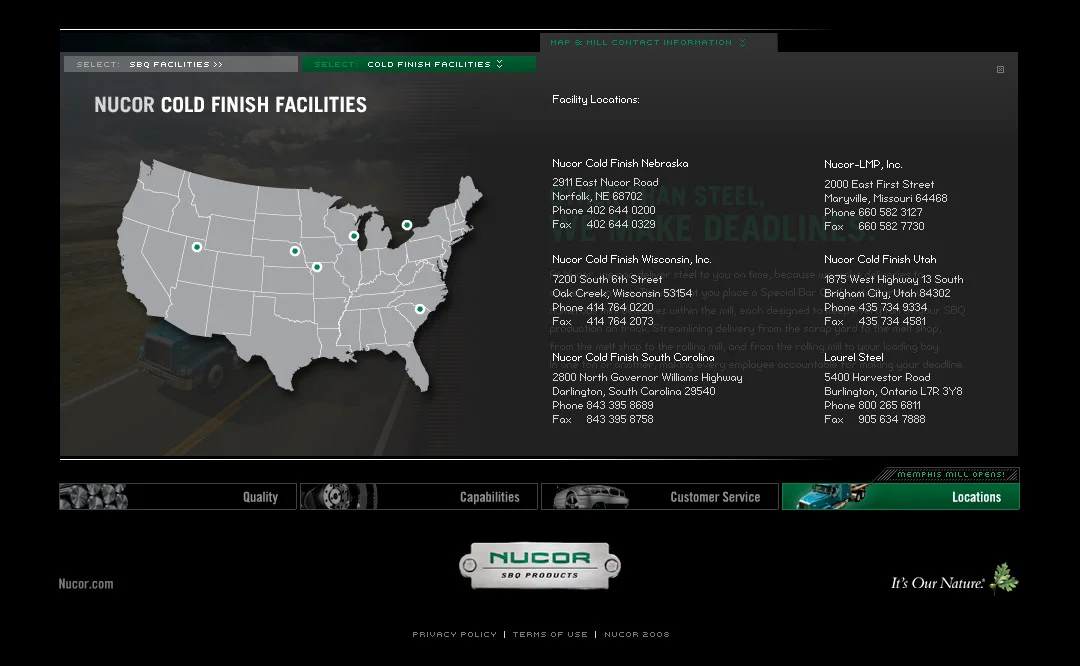
Task: Open the Capabilities section
Action: 419,497
